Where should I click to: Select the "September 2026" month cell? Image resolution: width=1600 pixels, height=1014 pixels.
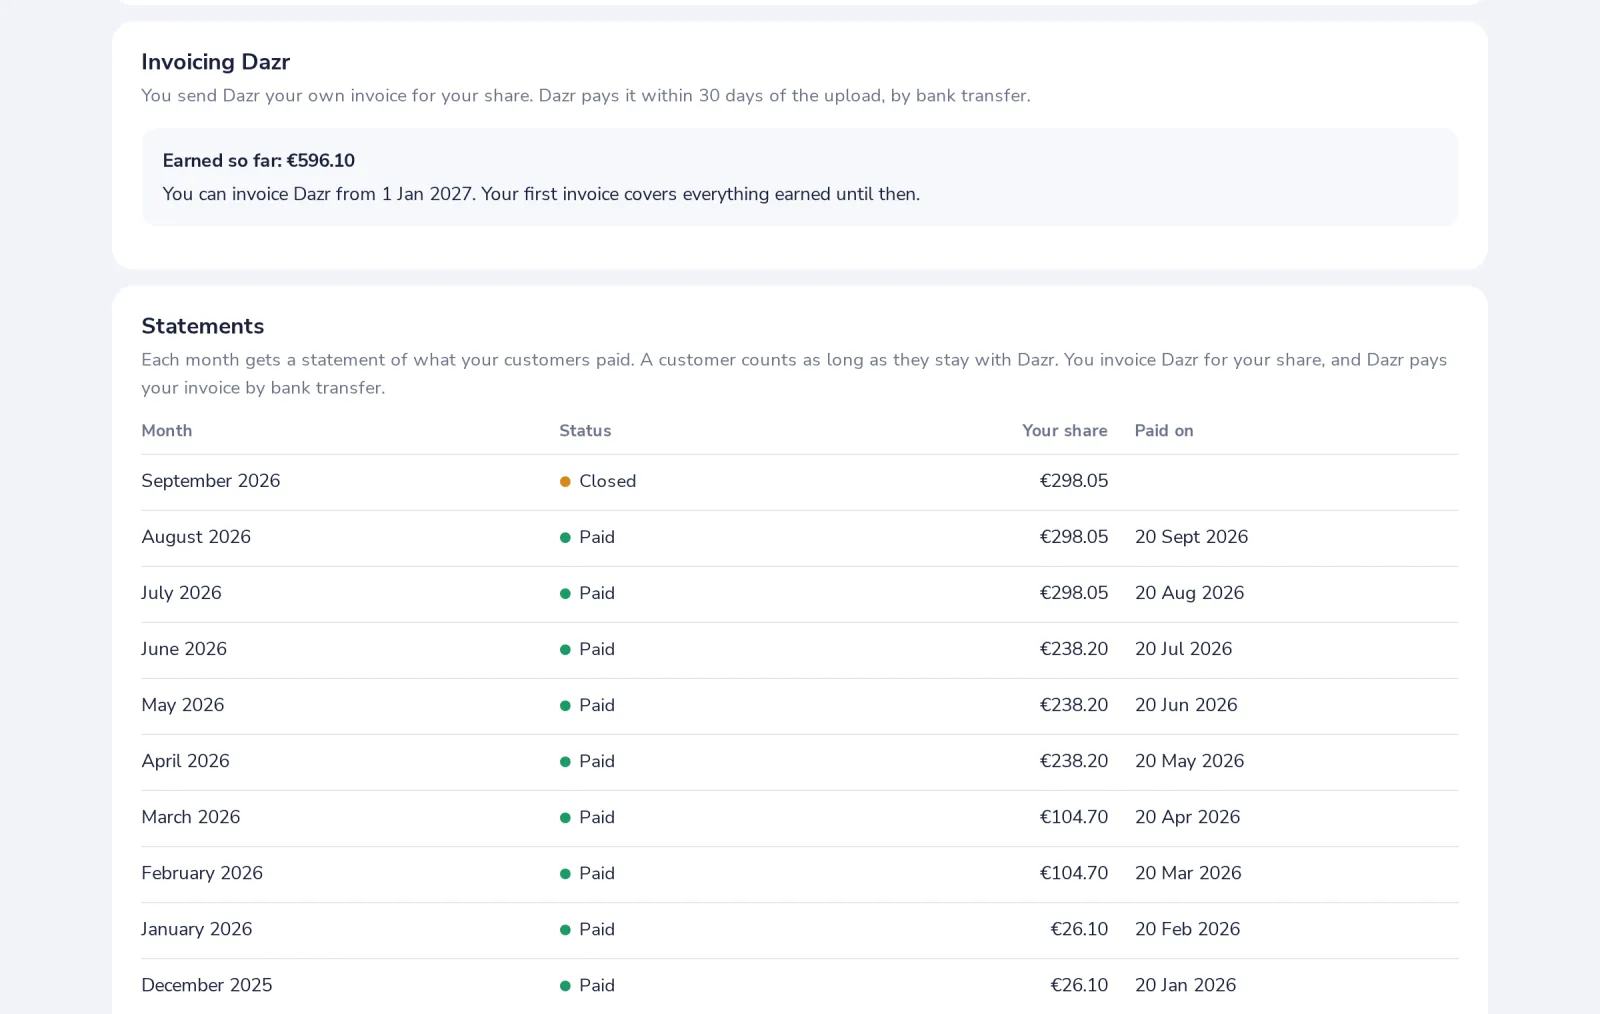click(211, 481)
